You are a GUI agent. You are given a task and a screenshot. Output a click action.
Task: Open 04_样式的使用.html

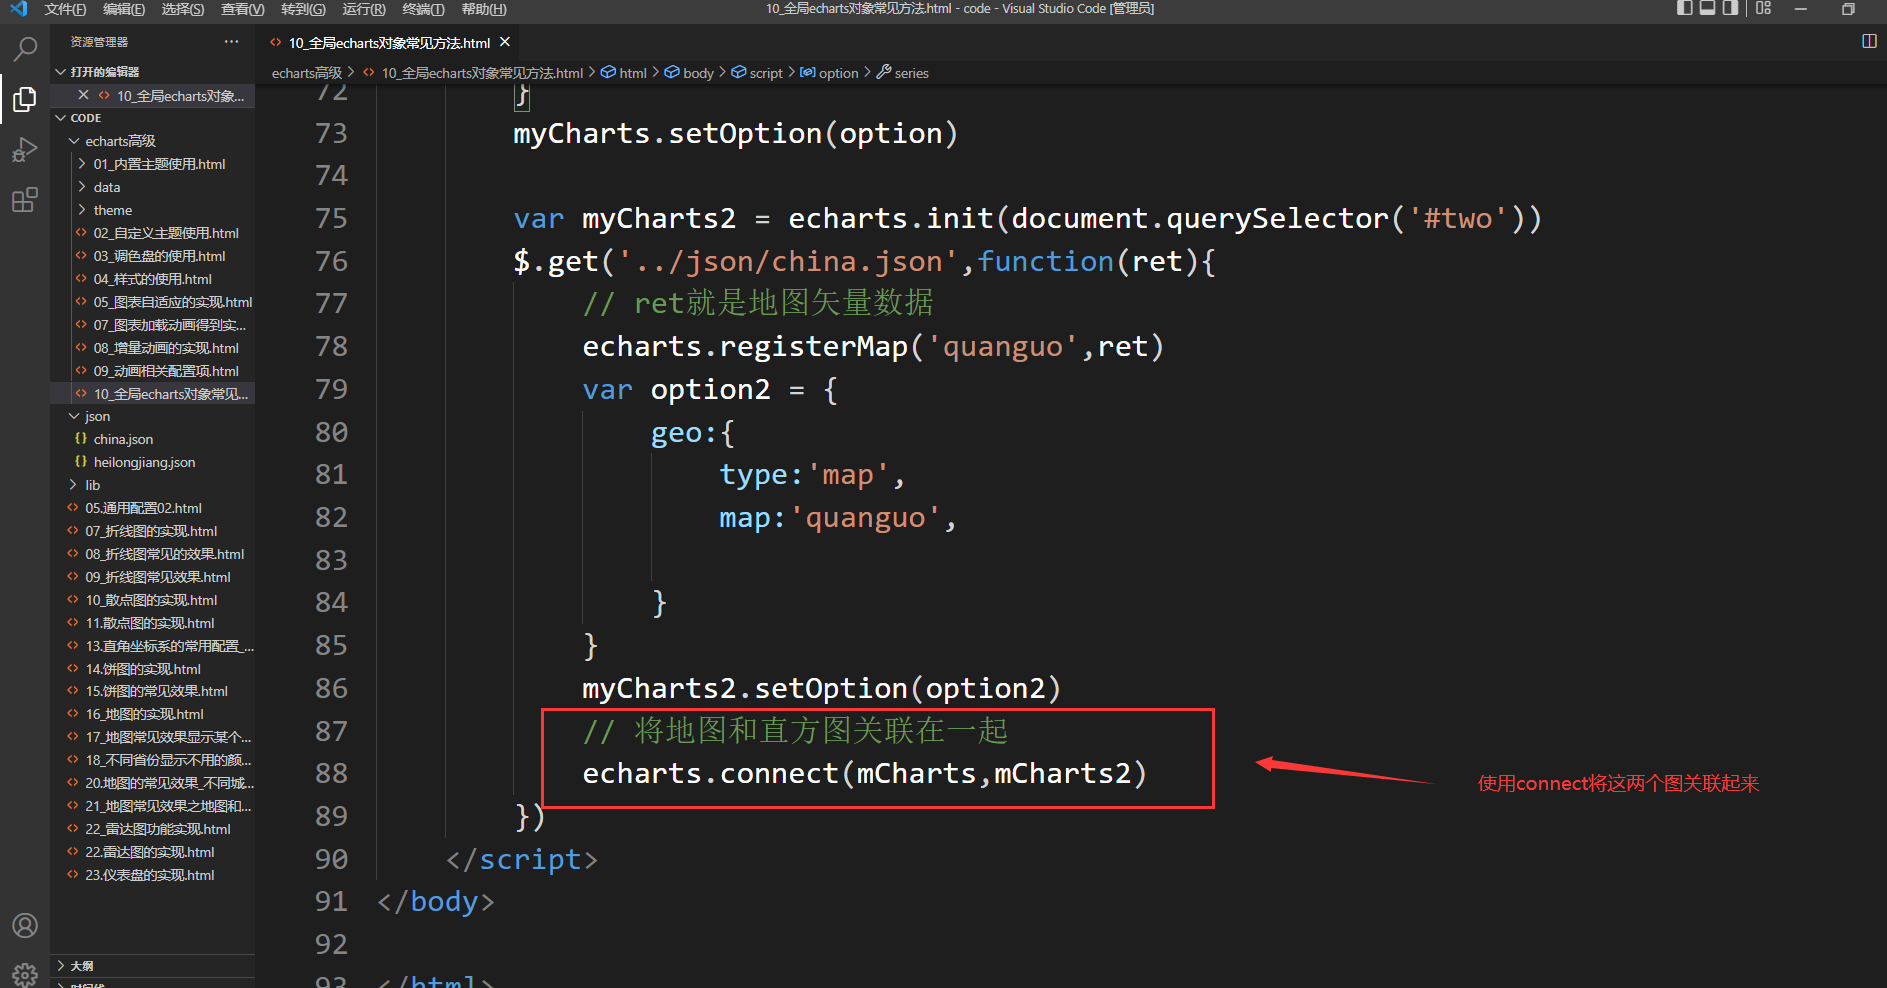click(152, 279)
